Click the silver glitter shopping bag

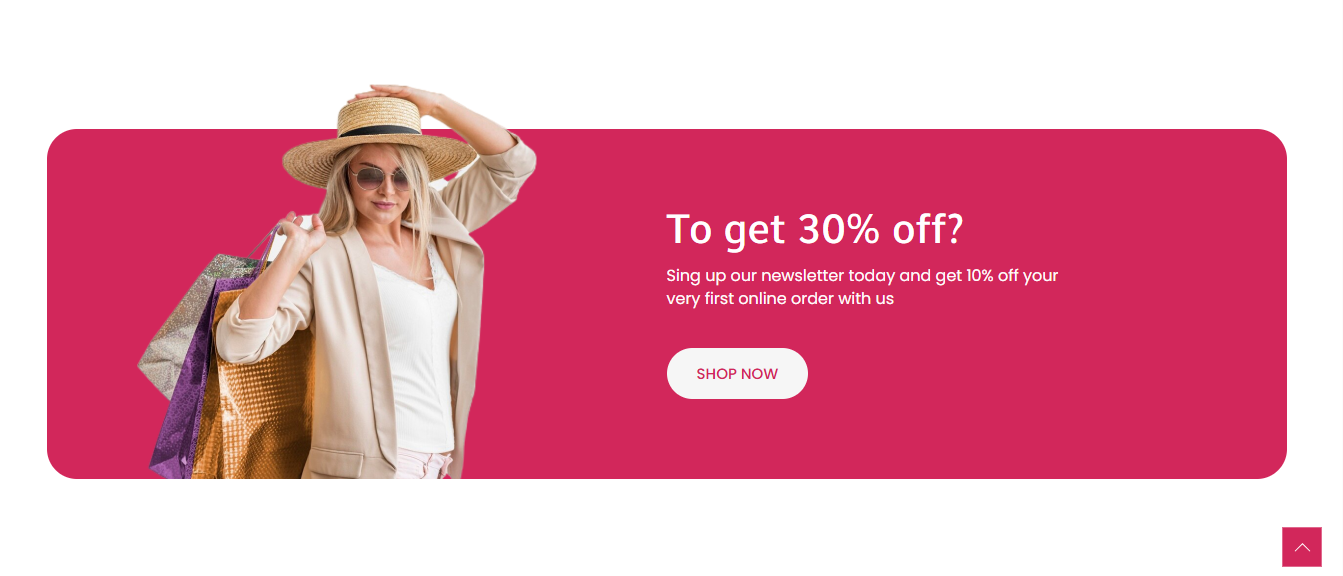point(185,320)
